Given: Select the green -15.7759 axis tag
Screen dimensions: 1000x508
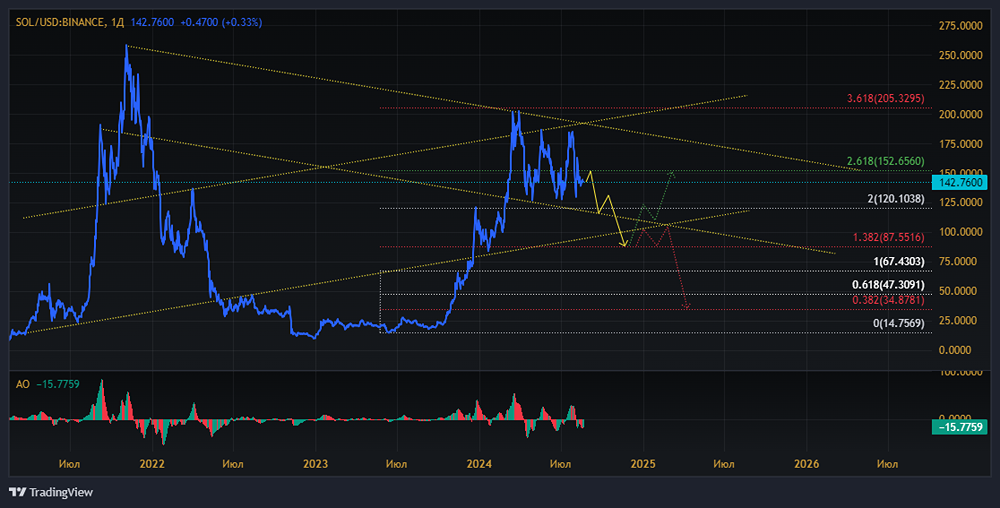Looking at the screenshot, I should coord(961,427).
